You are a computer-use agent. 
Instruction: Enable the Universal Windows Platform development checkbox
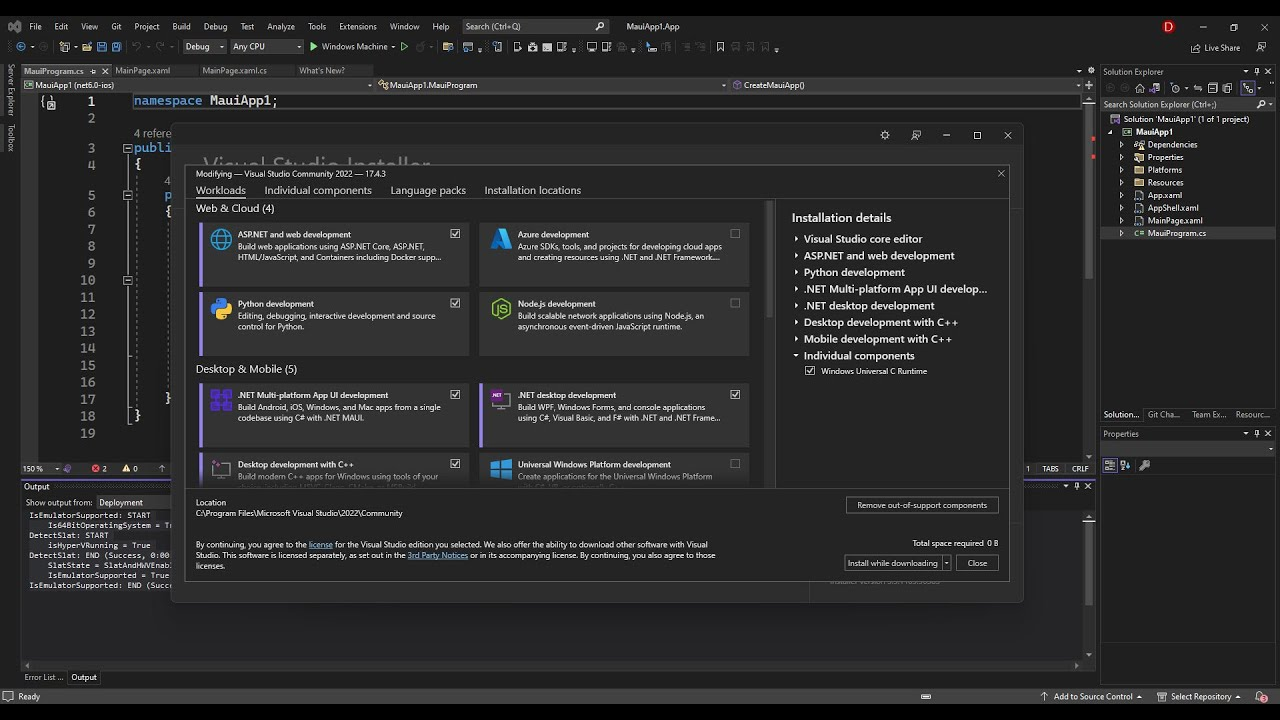coord(735,464)
